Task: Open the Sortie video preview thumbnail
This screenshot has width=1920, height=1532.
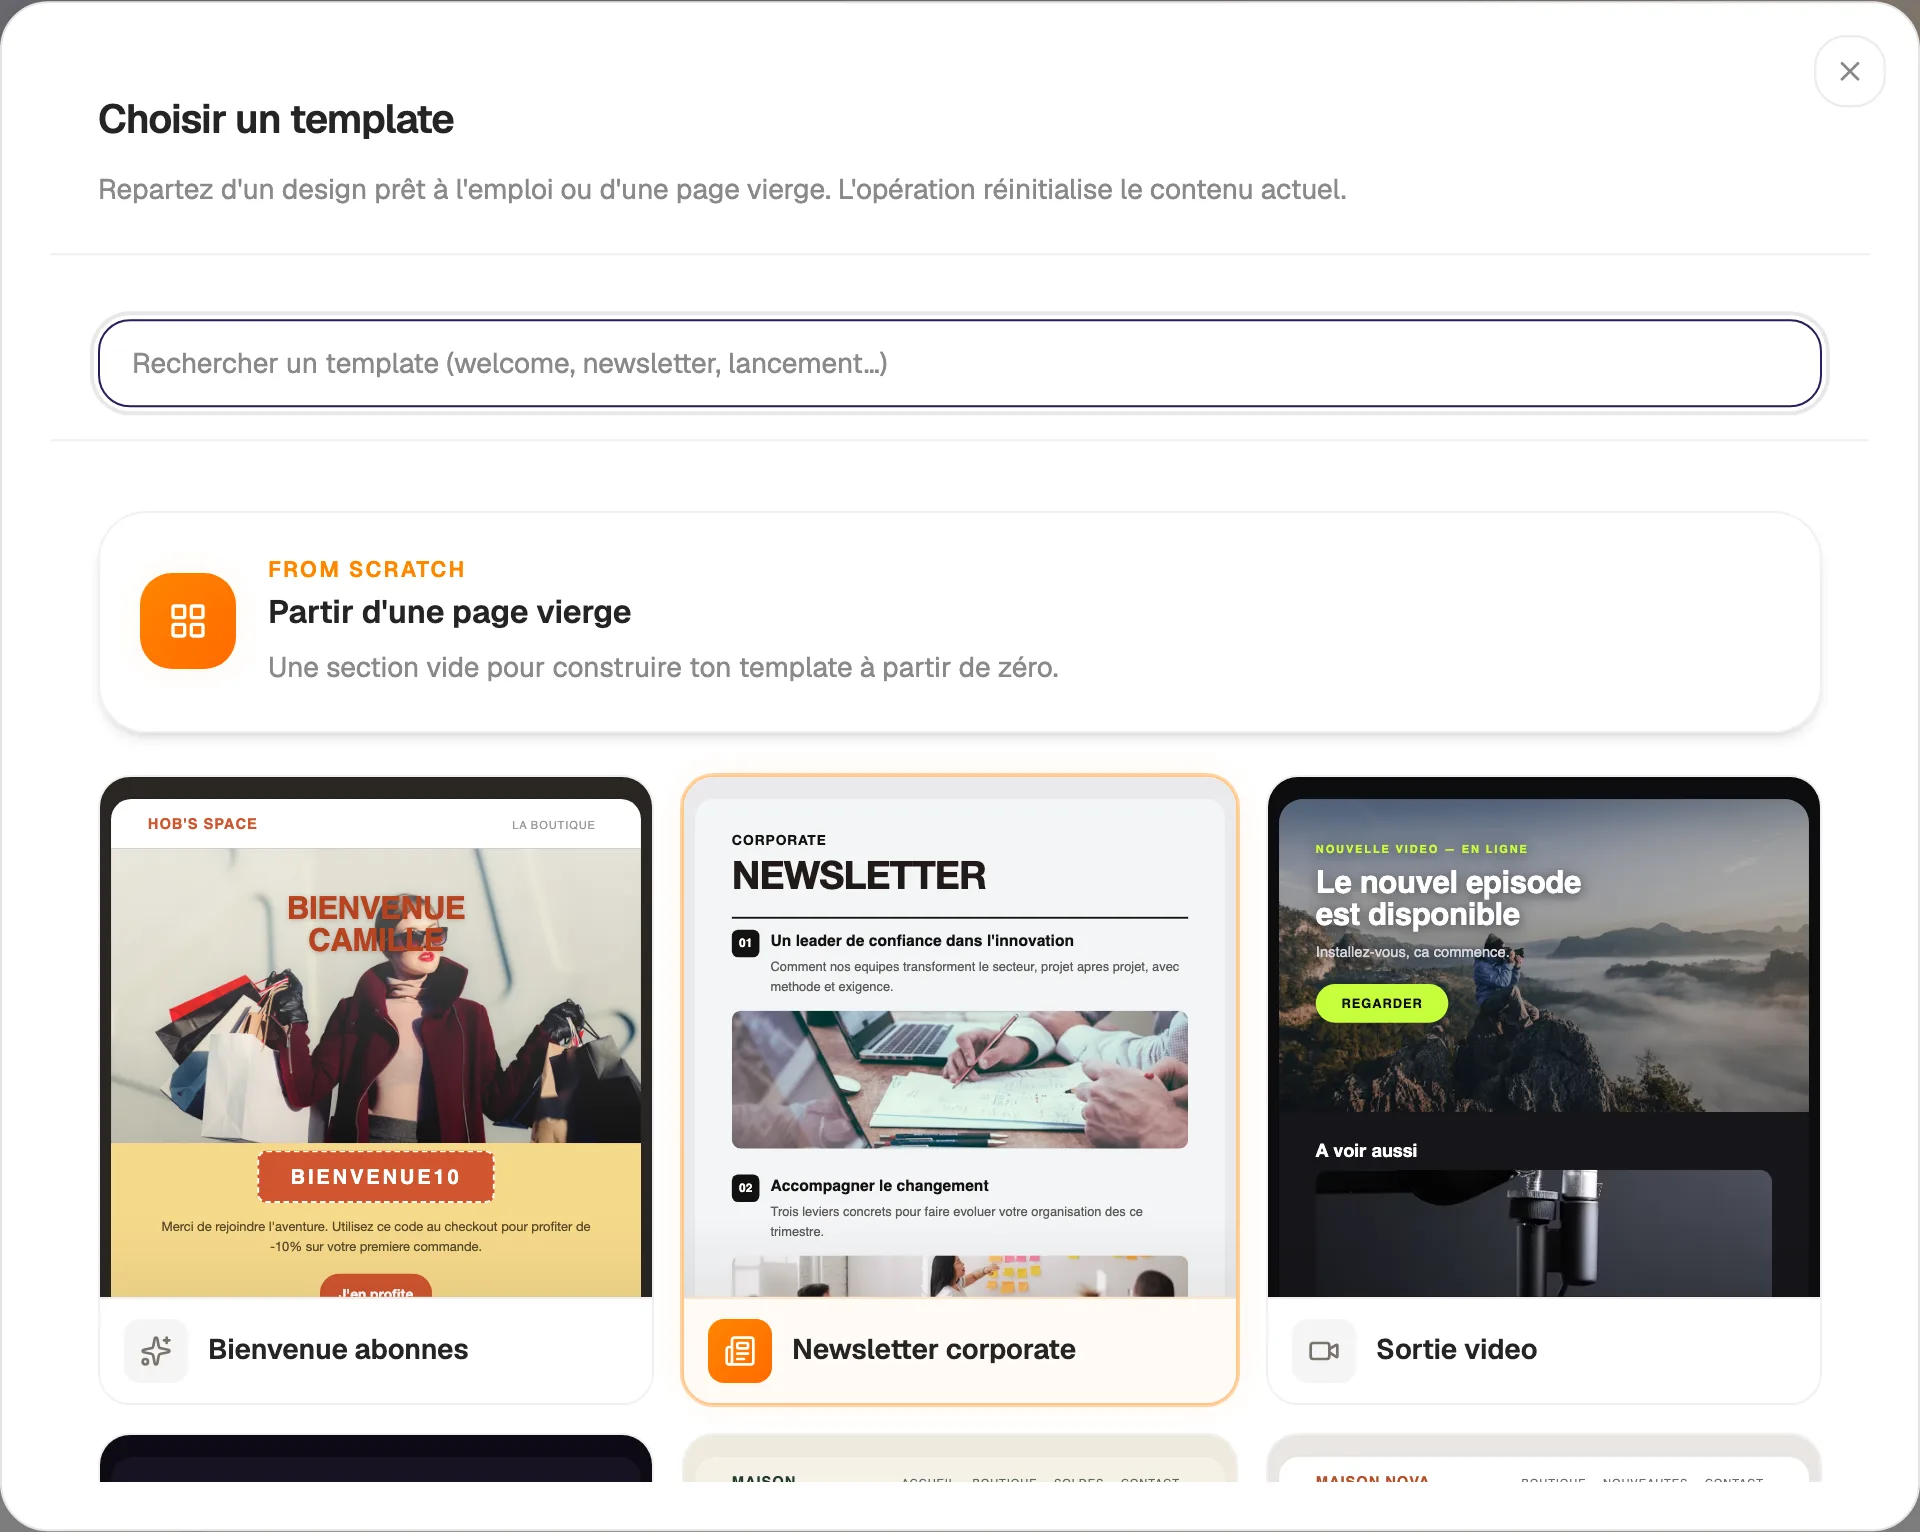Action: pyautogui.click(x=1544, y=1037)
